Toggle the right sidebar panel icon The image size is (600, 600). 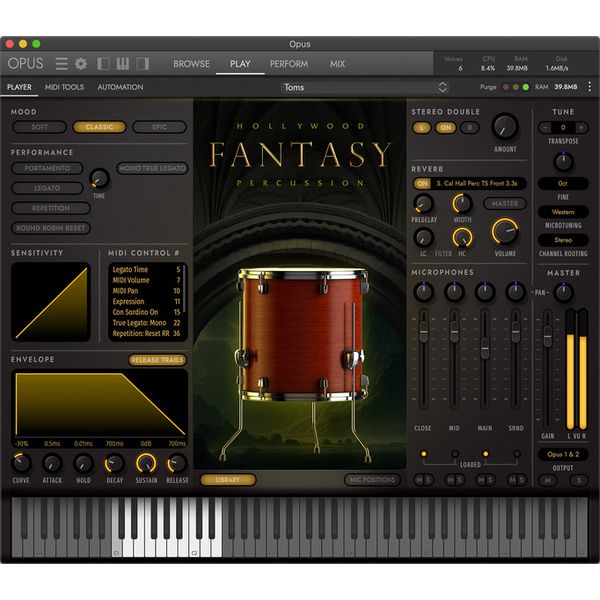coord(143,64)
